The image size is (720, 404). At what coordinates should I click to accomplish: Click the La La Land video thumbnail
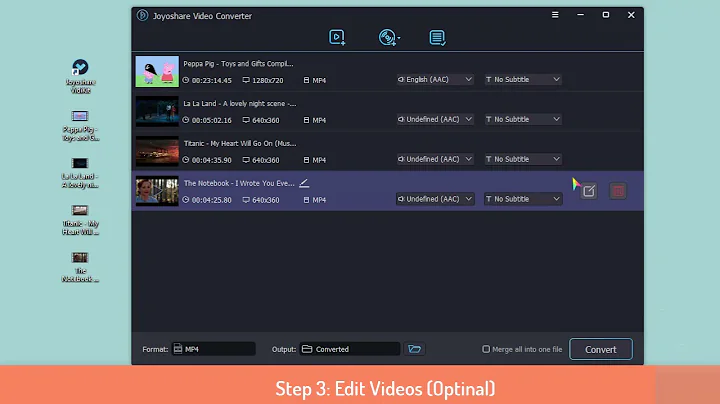click(157, 111)
